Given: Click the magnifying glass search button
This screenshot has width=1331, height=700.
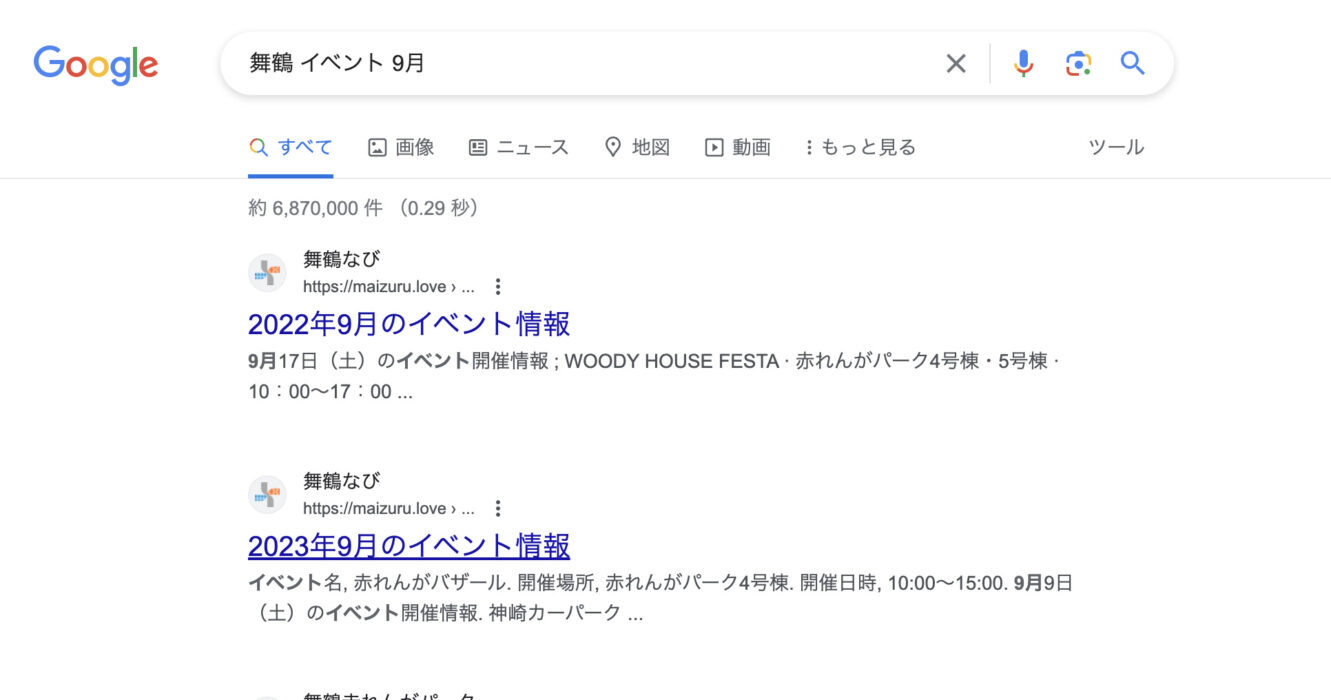Looking at the screenshot, I should (1132, 64).
